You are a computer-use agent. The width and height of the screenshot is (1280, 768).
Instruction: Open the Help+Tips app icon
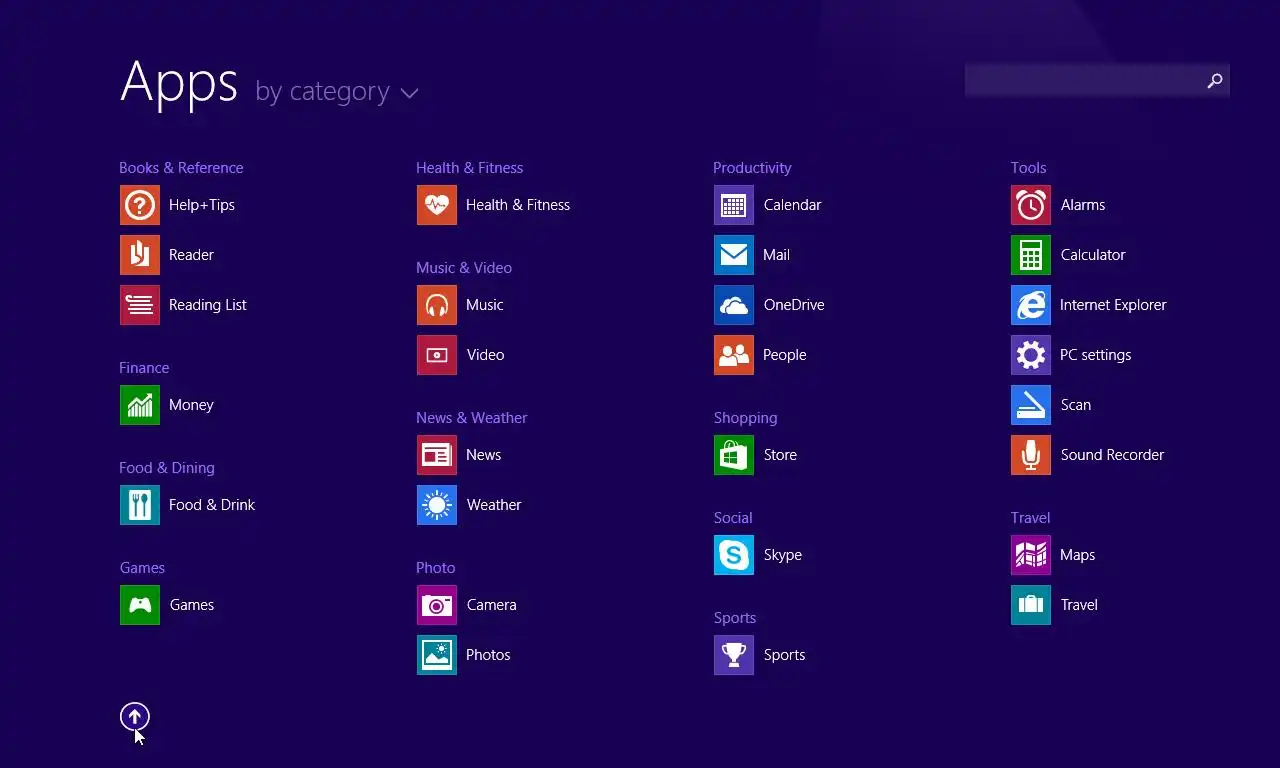tap(140, 205)
